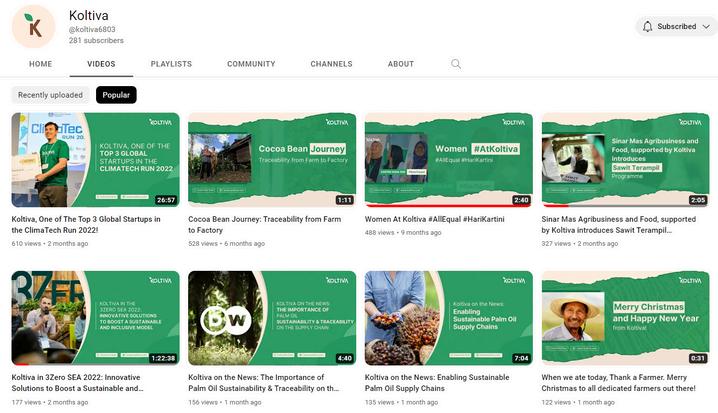This screenshot has height=413, width=718.
Task: Click the 1:22:38 duration badge
Action: click(x=163, y=358)
